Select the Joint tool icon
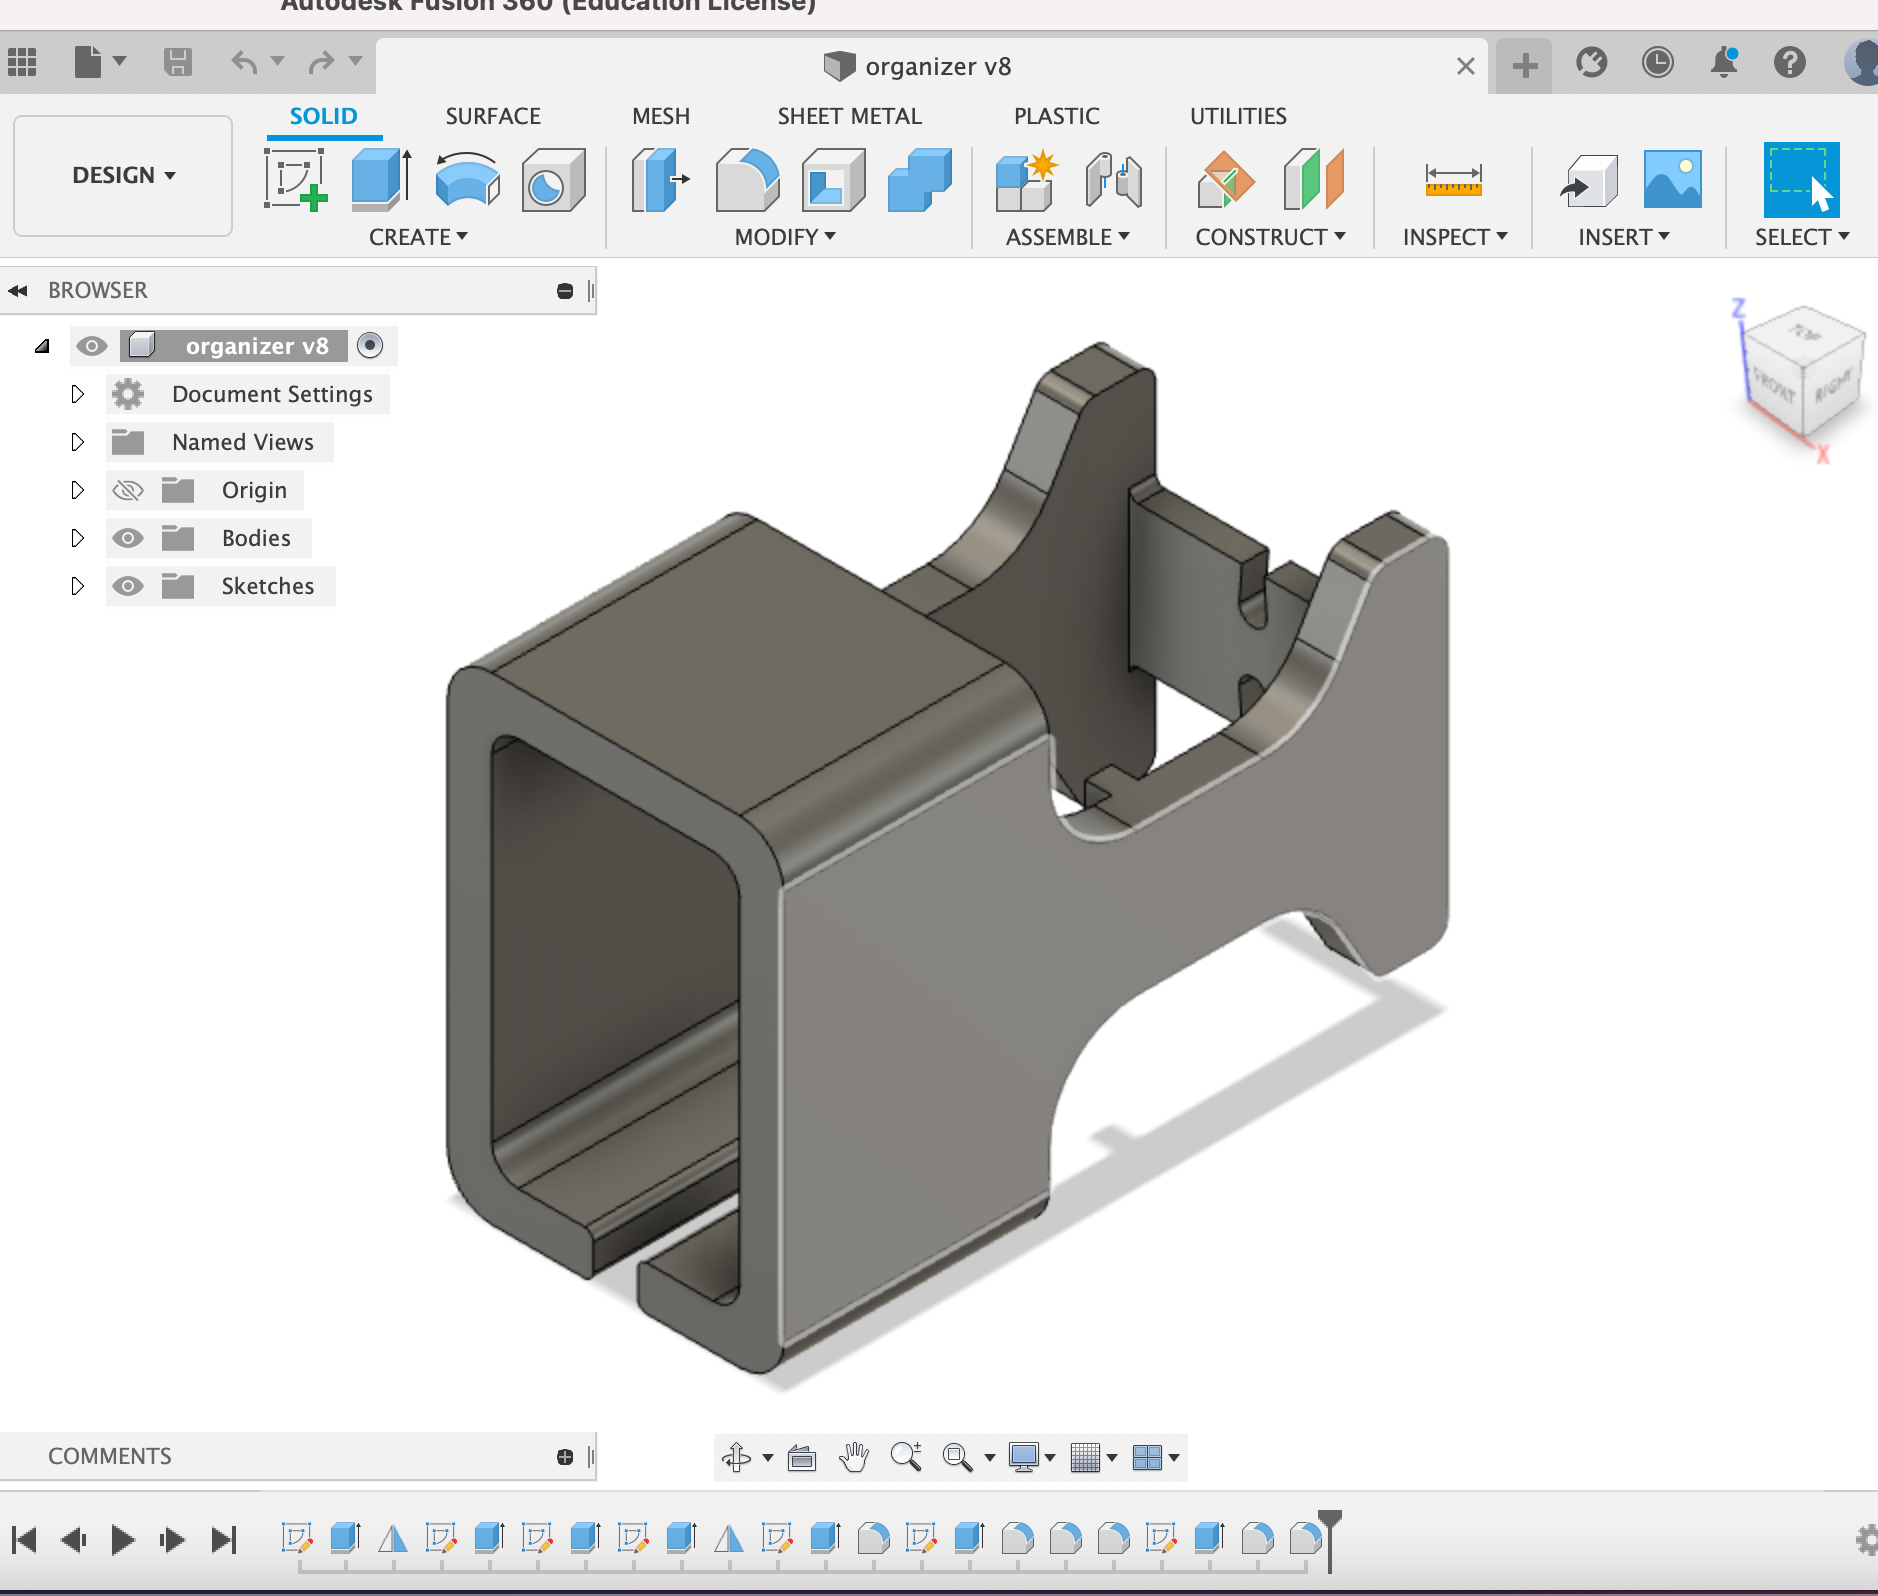This screenshot has width=1878, height=1596. tap(1113, 180)
